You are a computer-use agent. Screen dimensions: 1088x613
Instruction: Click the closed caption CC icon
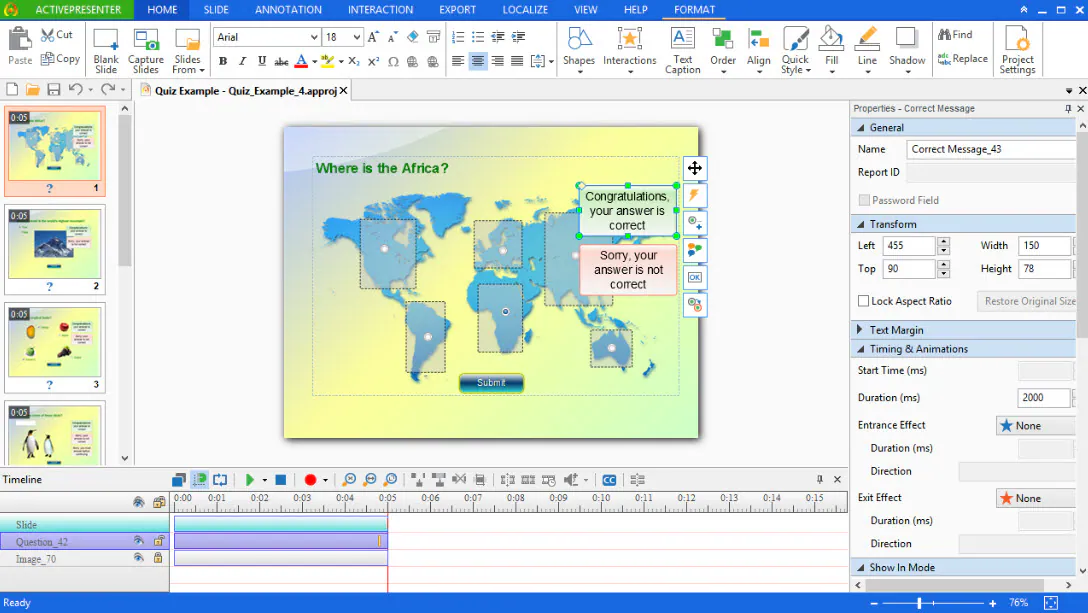(x=608, y=480)
